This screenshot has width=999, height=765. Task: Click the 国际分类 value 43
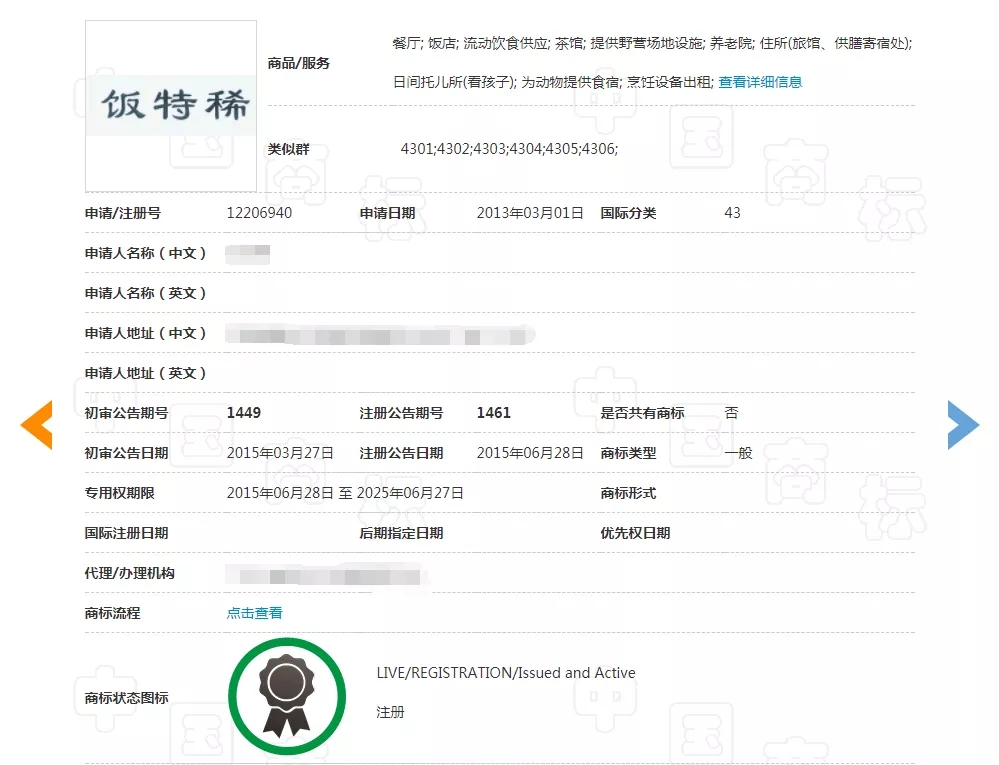point(732,213)
